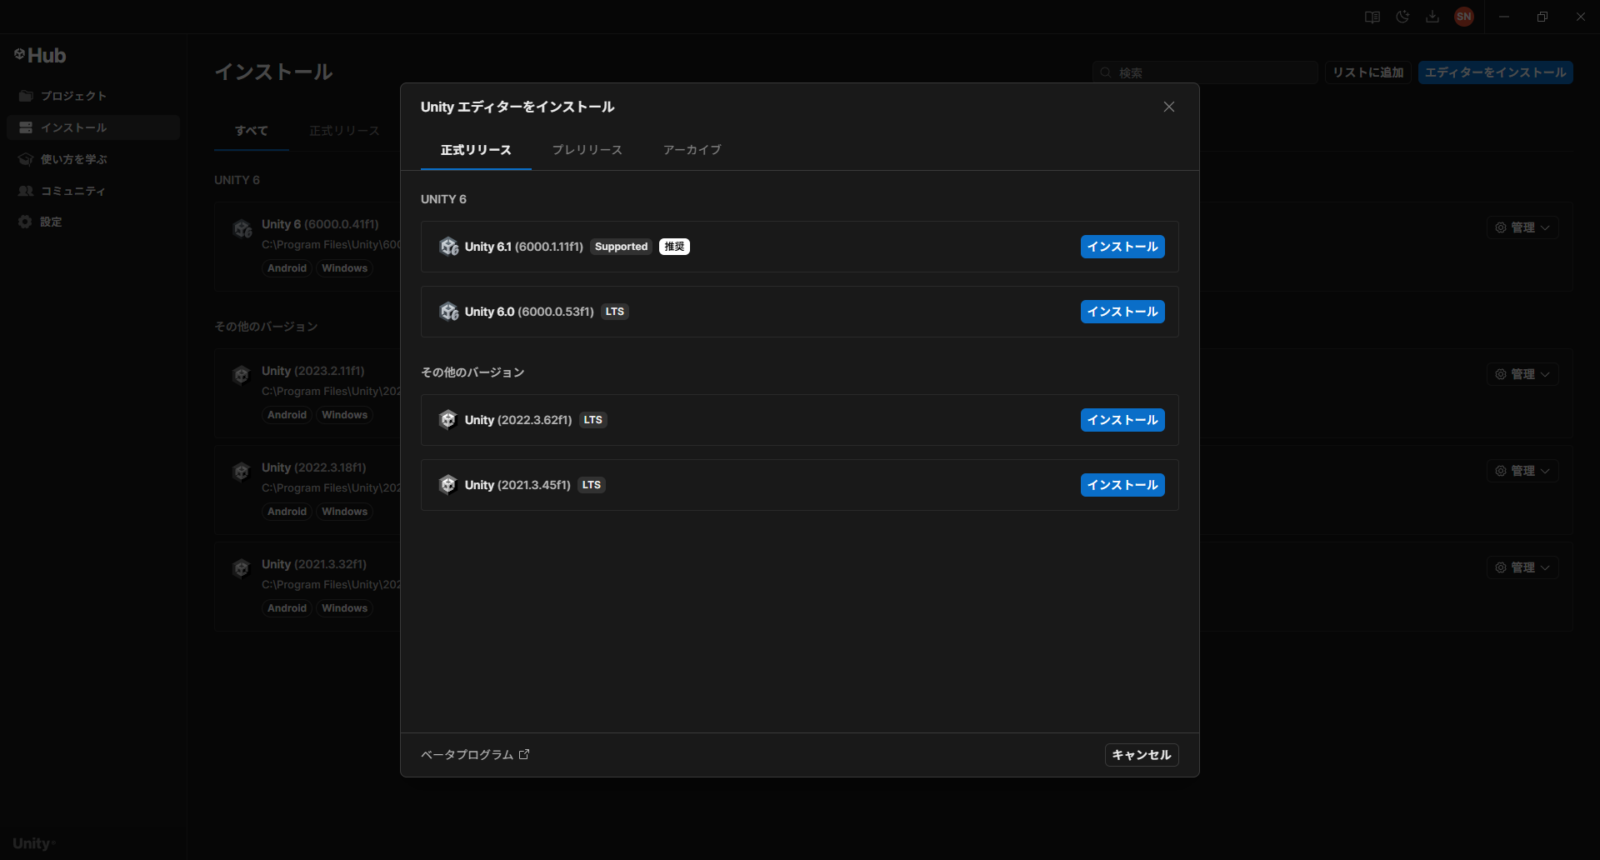
Task: Click the Unity 2023.2.11f1 install icon
Action: pos(241,375)
